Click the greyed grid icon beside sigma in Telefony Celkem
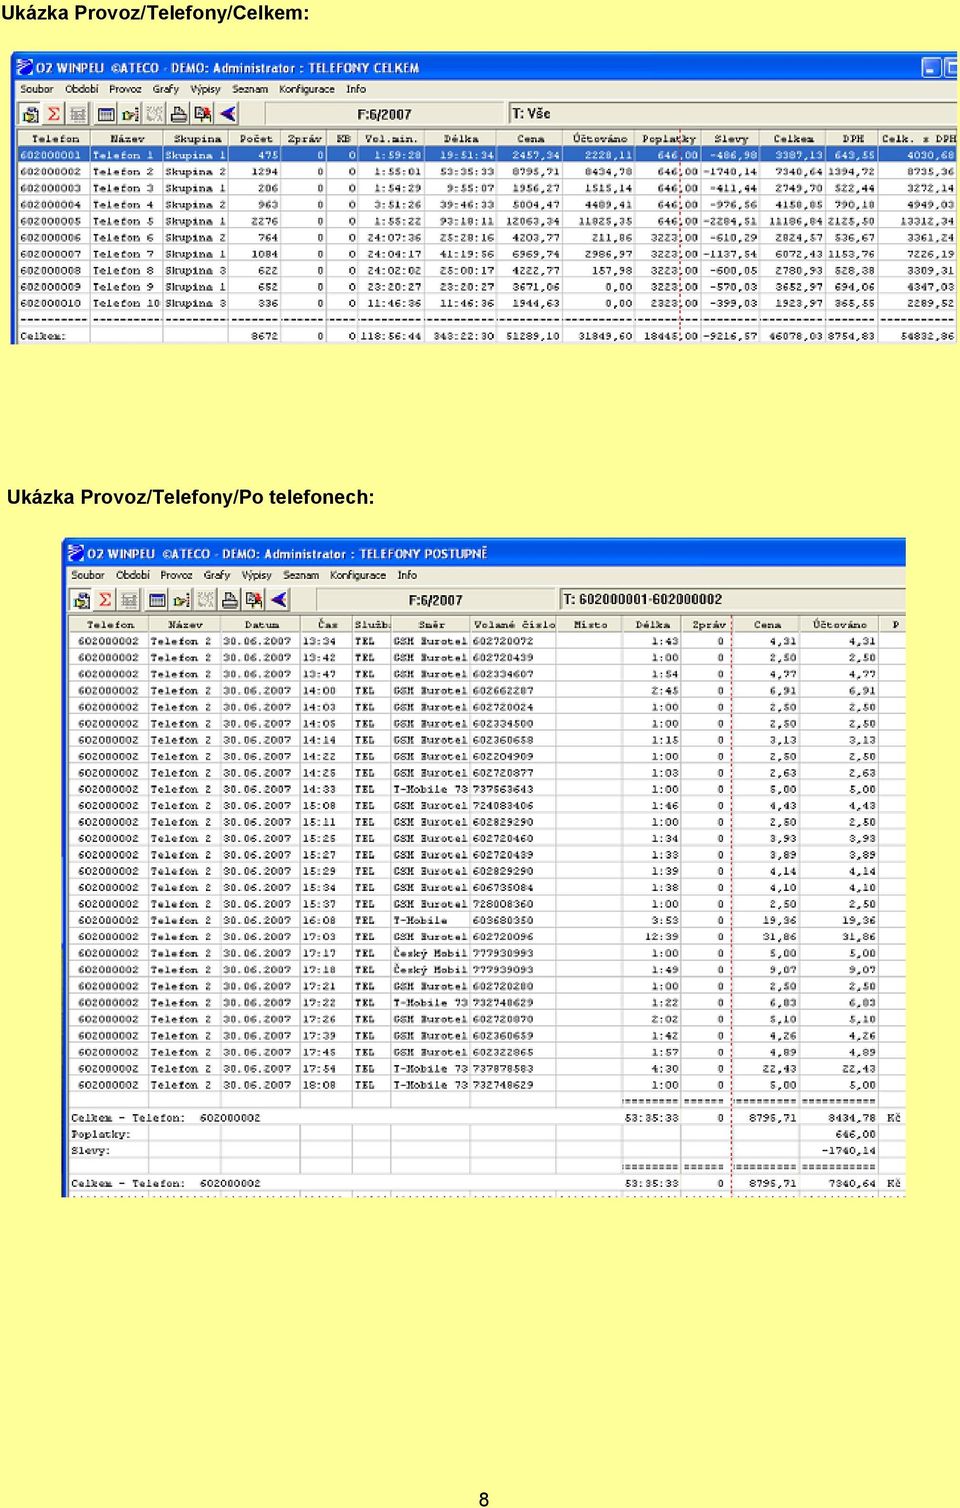Screen dimensions: 960x1508 pyautogui.click(x=78, y=114)
